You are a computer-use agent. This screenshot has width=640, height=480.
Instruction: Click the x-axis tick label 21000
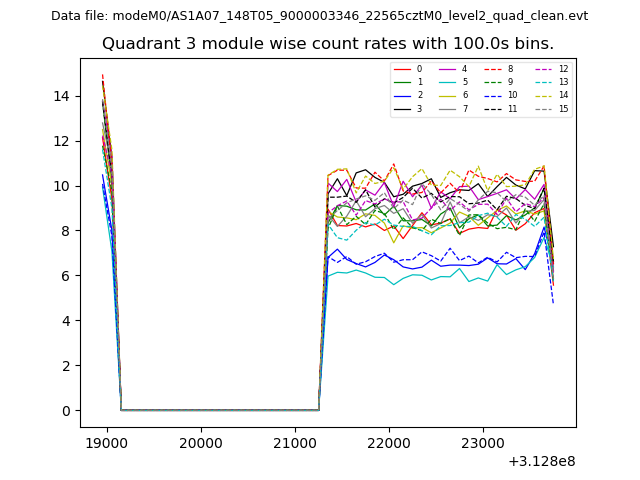click(x=294, y=443)
